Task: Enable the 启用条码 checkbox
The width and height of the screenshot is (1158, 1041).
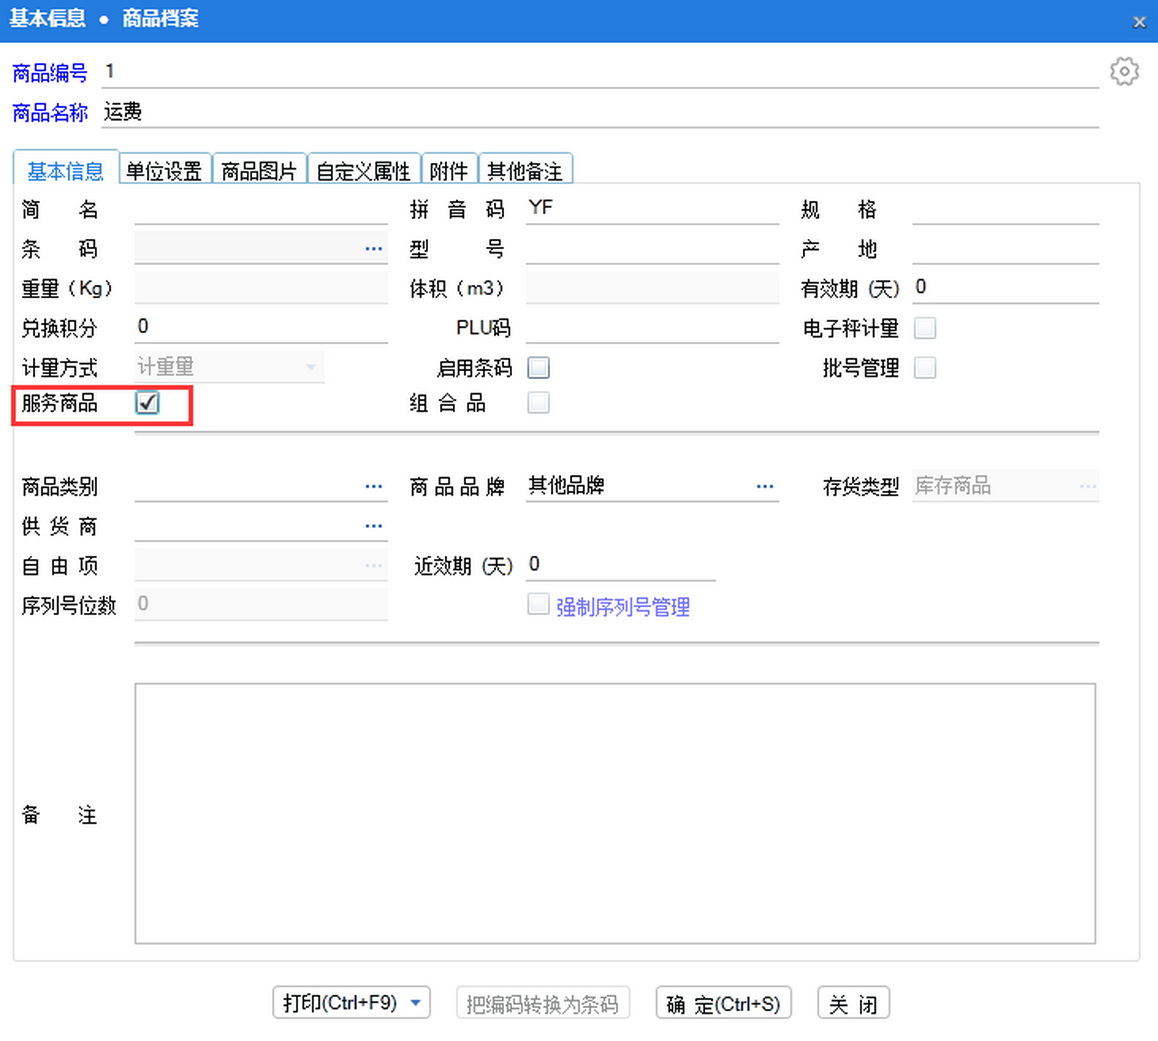Action: coord(538,368)
